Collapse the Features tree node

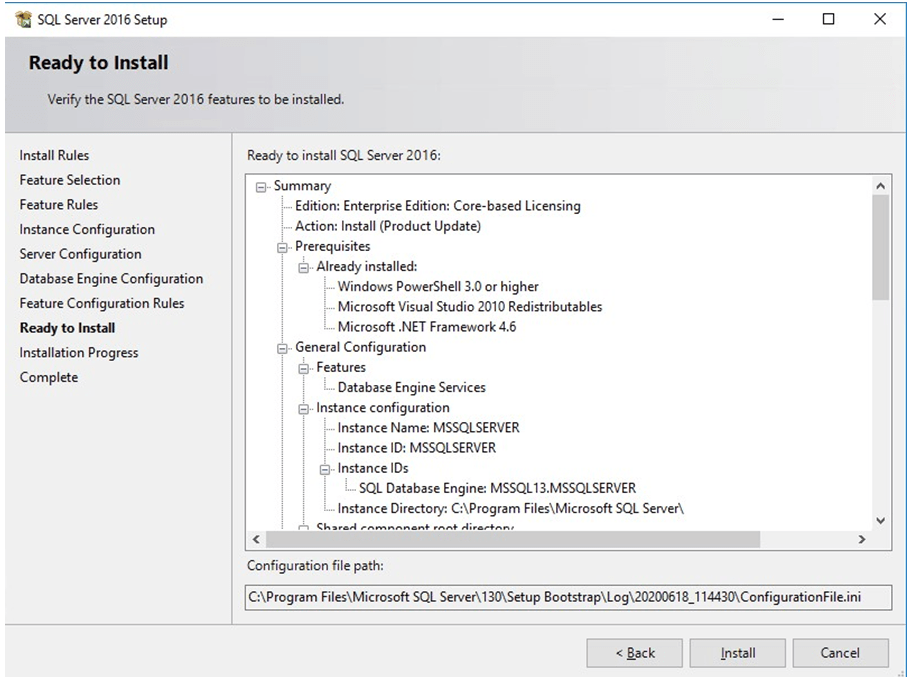pos(304,368)
